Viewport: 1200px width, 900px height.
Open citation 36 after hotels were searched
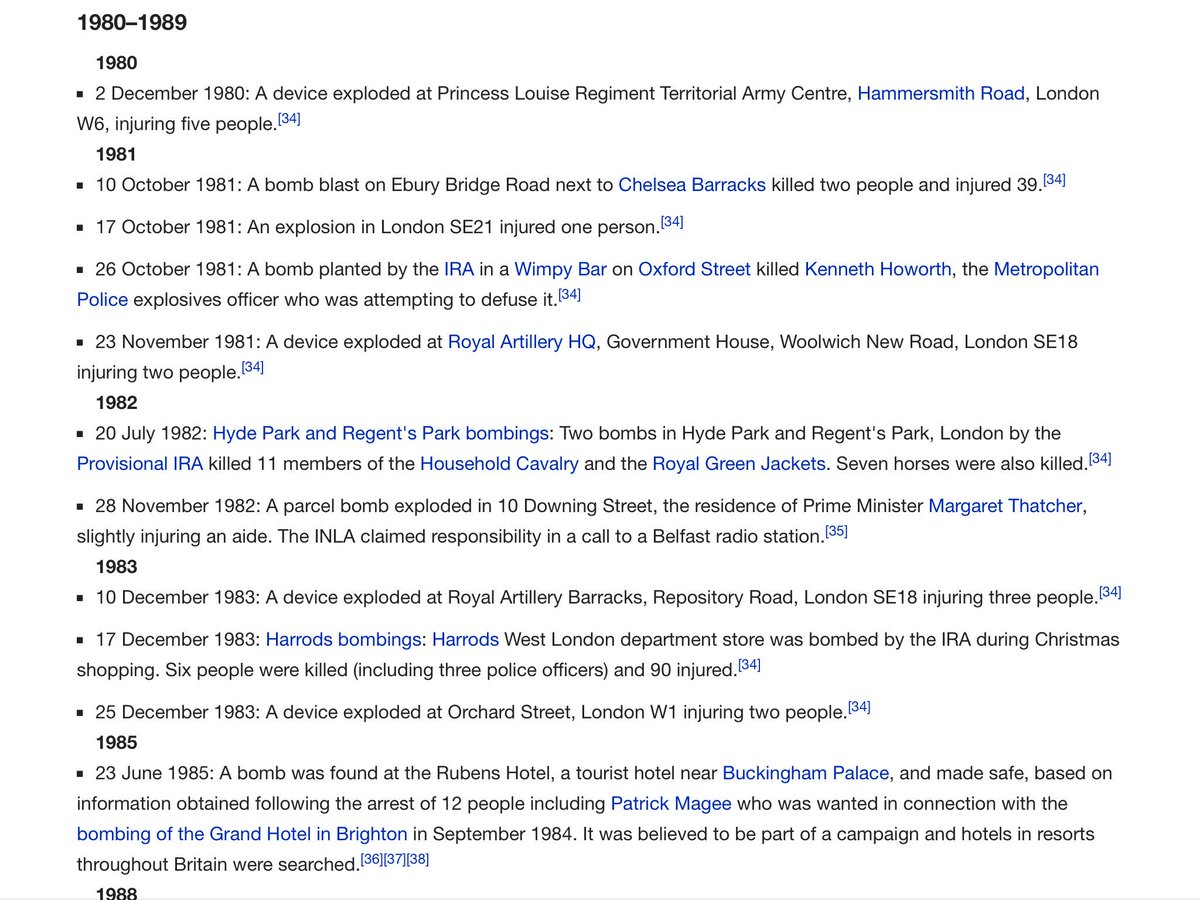coord(371,858)
